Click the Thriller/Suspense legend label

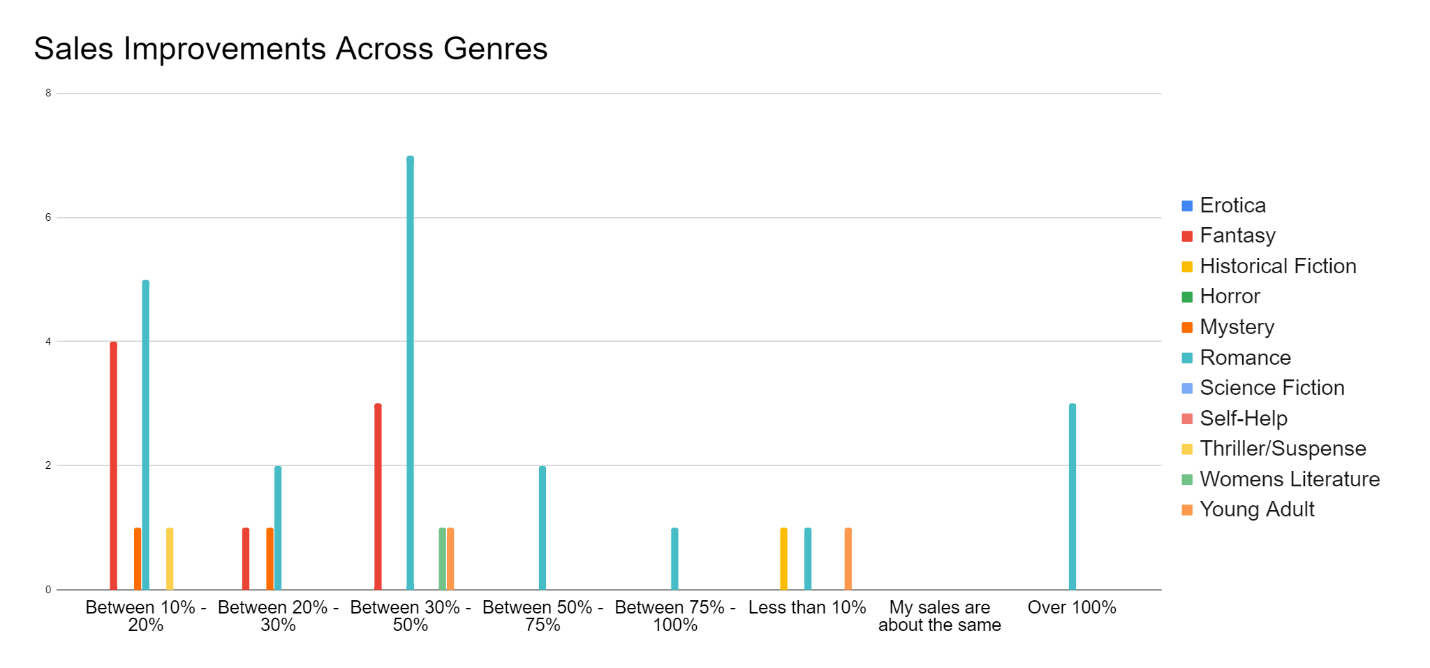1282,449
